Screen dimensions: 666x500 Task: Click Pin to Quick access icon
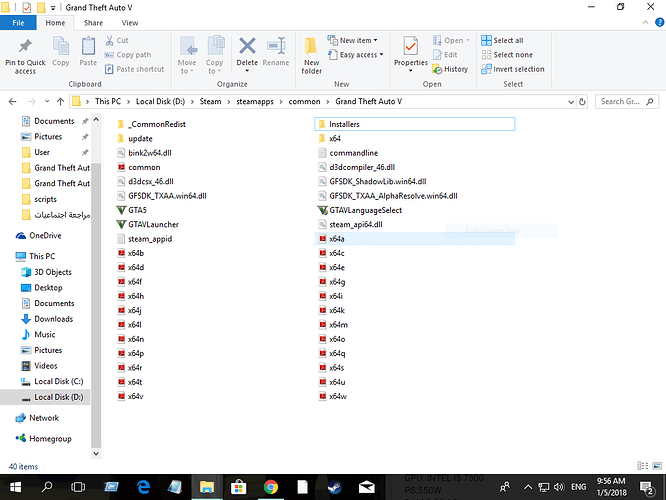tap(25, 47)
